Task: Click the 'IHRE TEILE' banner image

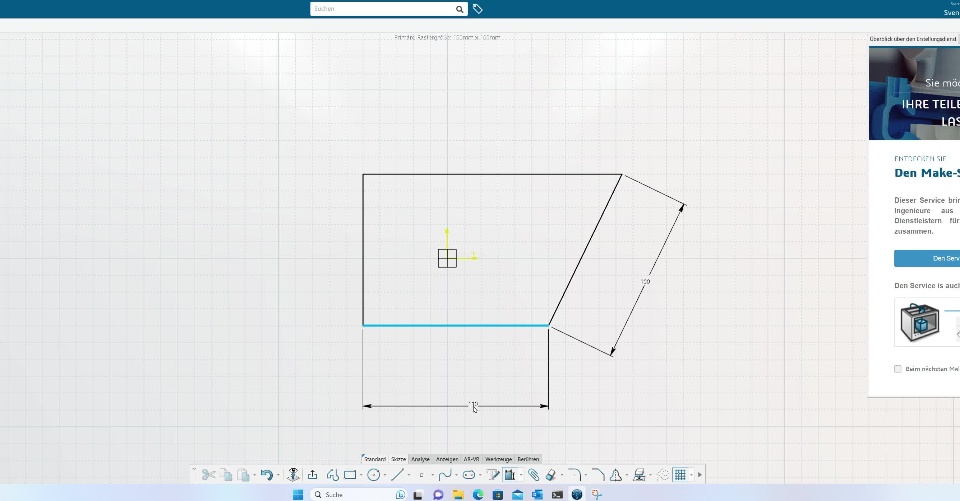Action: click(915, 93)
